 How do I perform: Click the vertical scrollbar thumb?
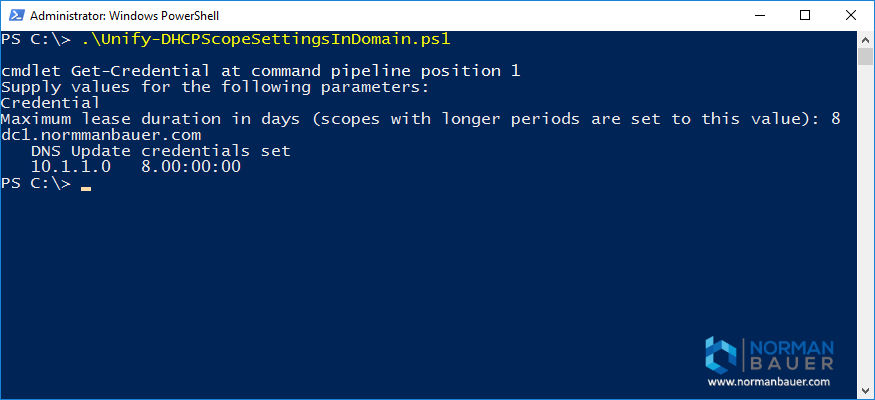tap(866, 56)
